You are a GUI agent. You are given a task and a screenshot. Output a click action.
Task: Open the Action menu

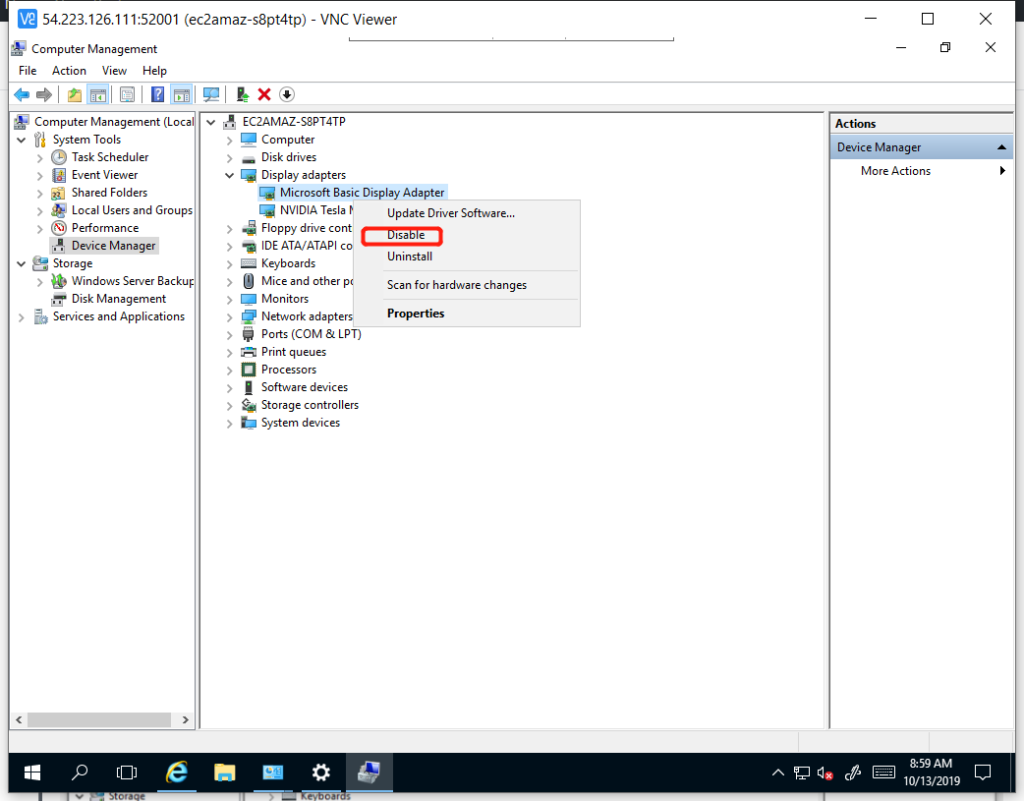(69, 71)
